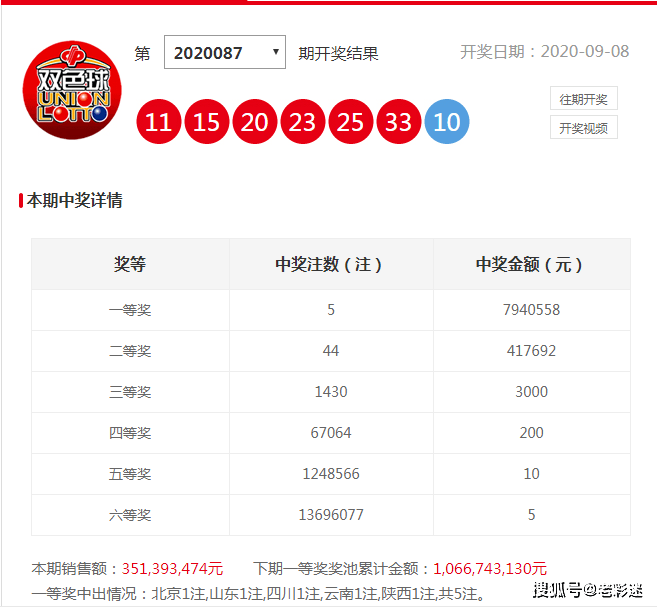Click the 中奖注数（注） column header
This screenshot has height=607, width=657.
[328, 264]
